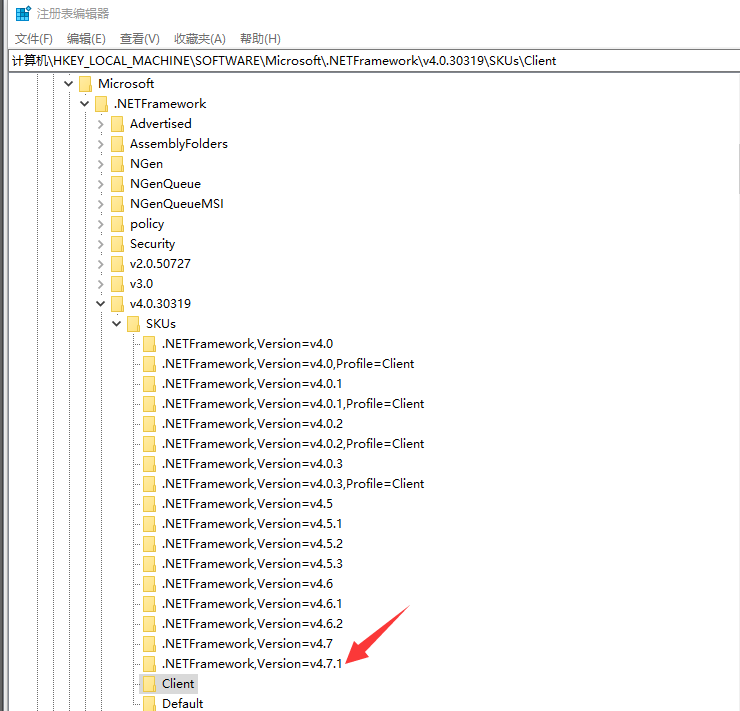Select the .NETFramework,Version=v4.0.1 key
This screenshot has width=740, height=711.
click(x=252, y=384)
